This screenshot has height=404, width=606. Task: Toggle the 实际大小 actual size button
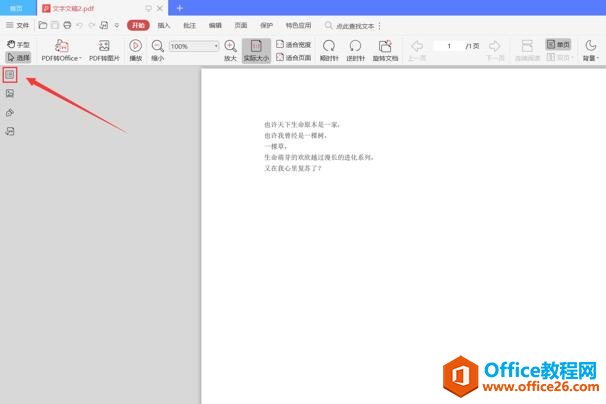point(256,50)
